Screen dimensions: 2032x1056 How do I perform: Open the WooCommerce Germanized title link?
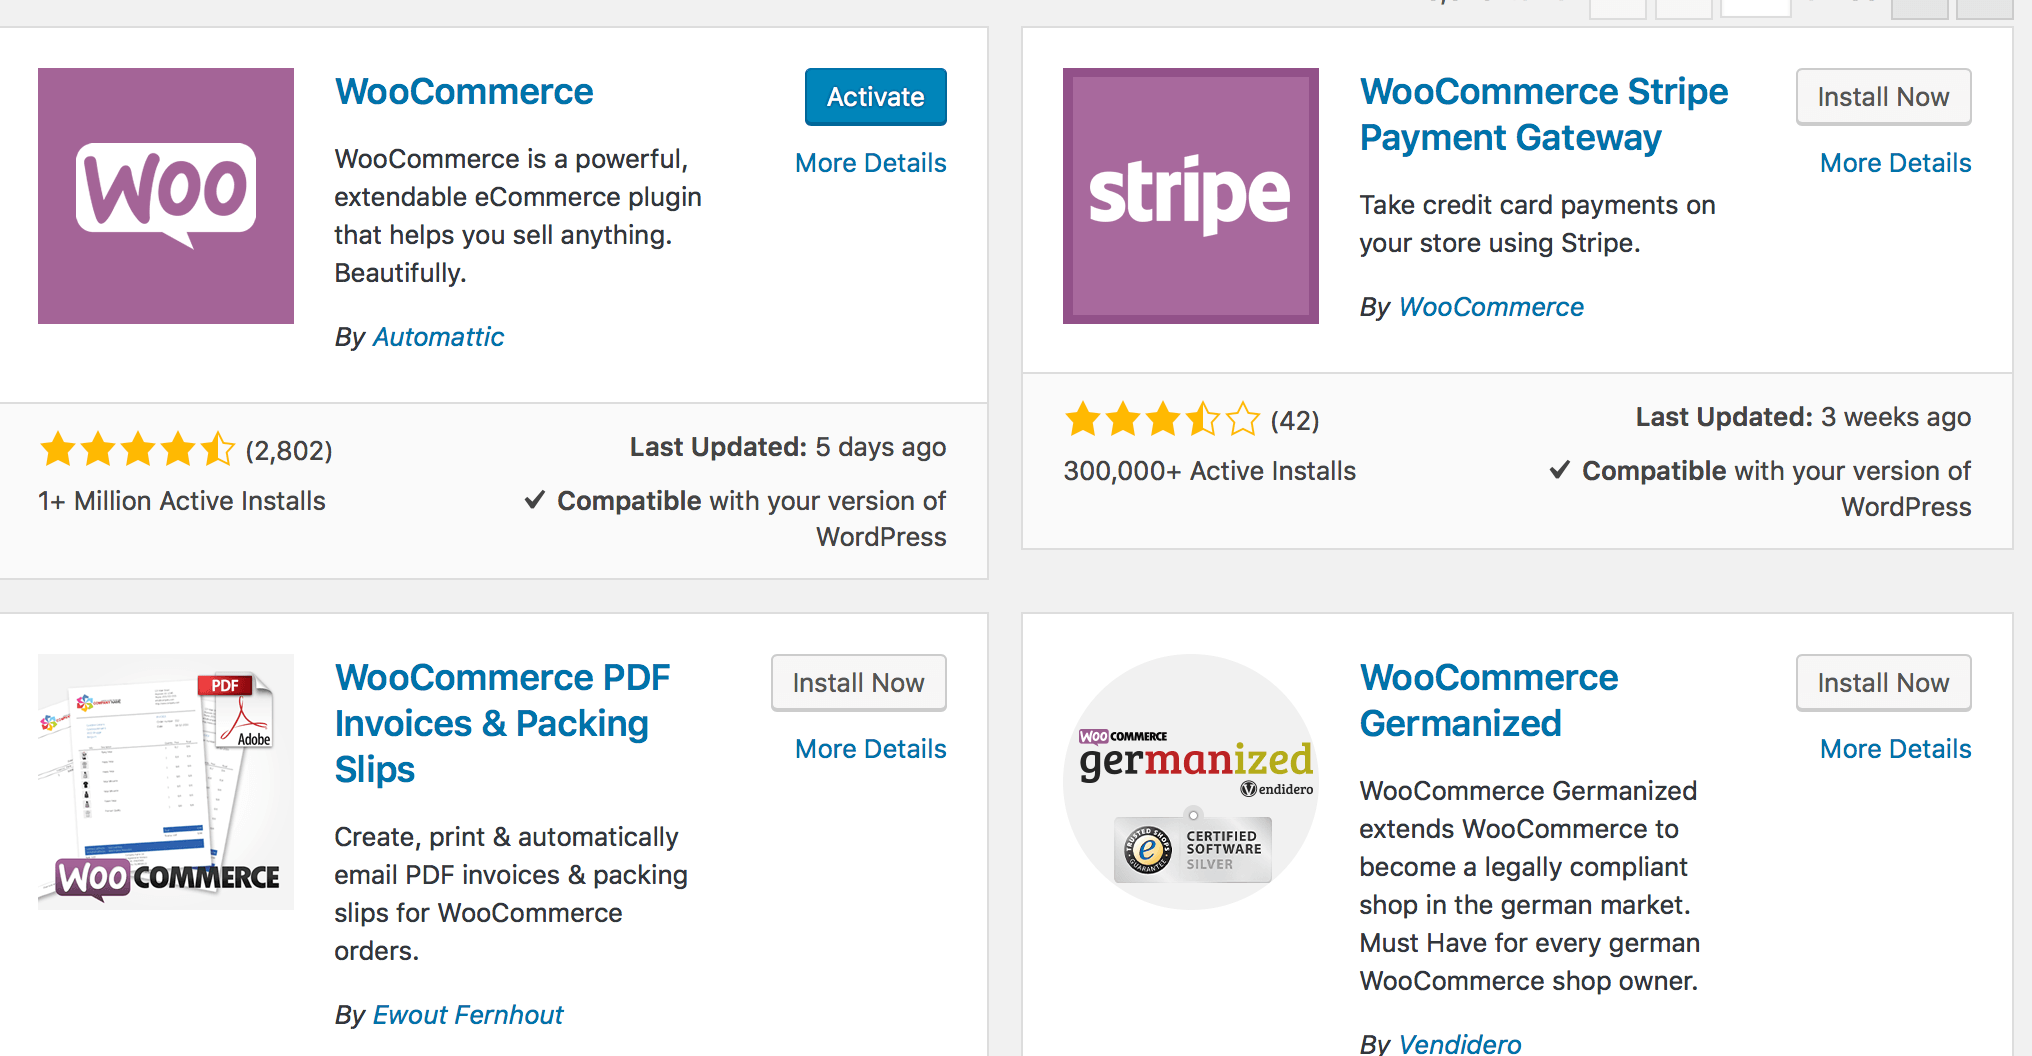pyautogui.click(x=1488, y=700)
